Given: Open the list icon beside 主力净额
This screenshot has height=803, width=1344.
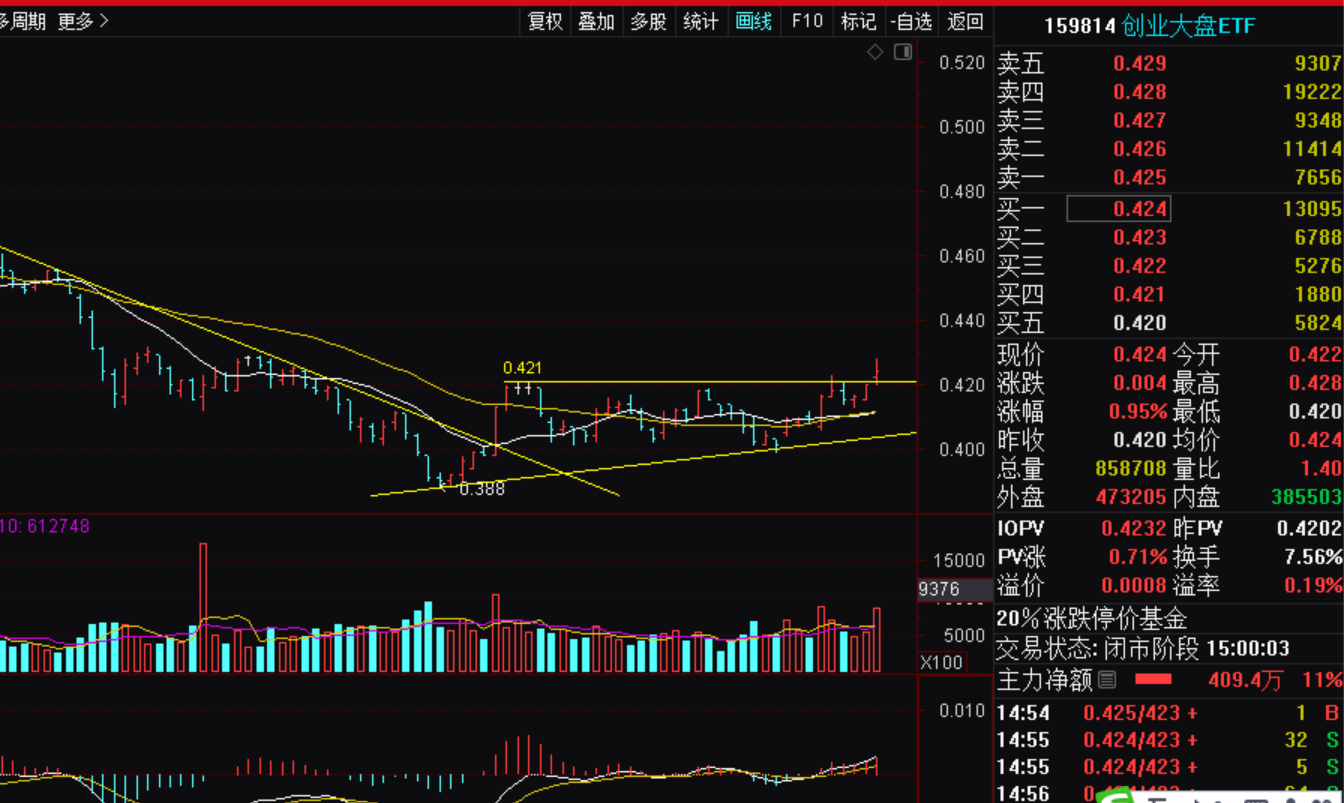Looking at the screenshot, I should (x=1107, y=680).
